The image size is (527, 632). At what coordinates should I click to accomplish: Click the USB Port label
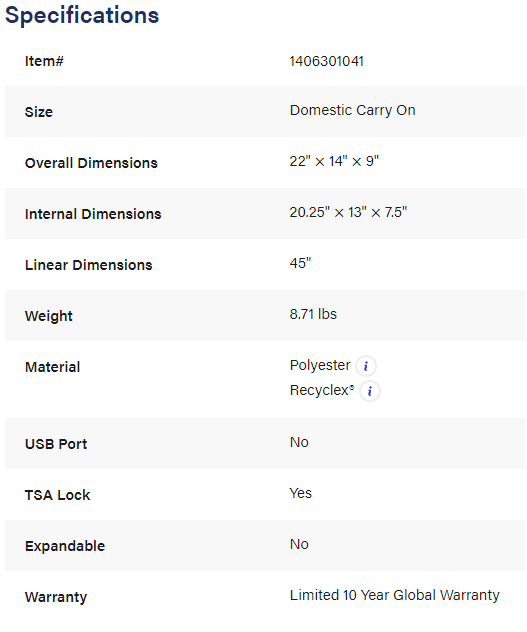tap(56, 444)
